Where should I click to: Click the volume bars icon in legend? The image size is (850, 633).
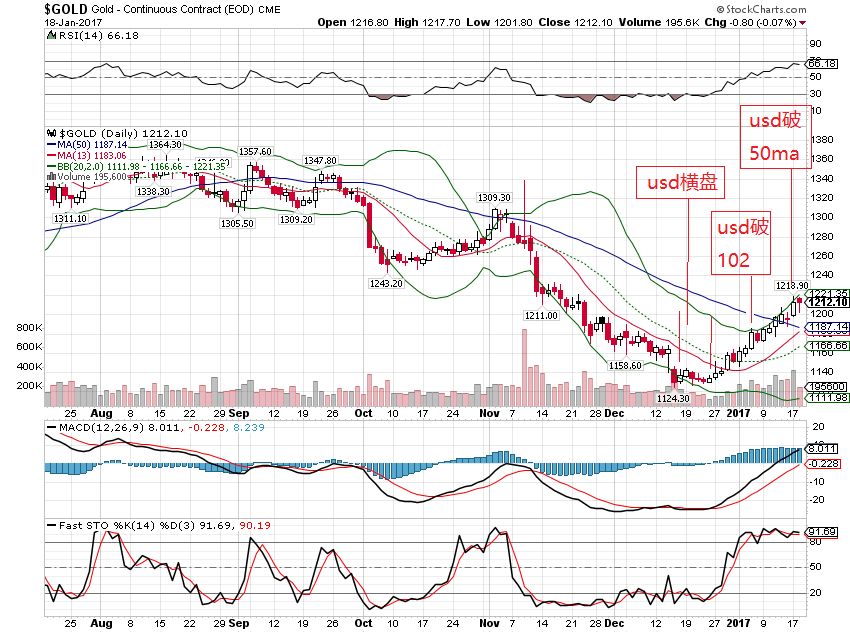pyautogui.click(x=52, y=176)
